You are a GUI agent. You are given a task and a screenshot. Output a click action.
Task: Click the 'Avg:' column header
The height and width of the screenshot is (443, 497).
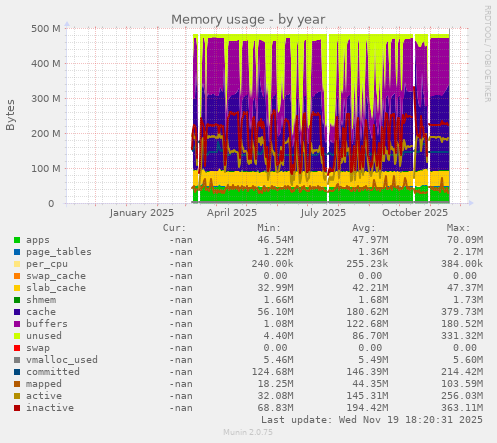pos(364,228)
